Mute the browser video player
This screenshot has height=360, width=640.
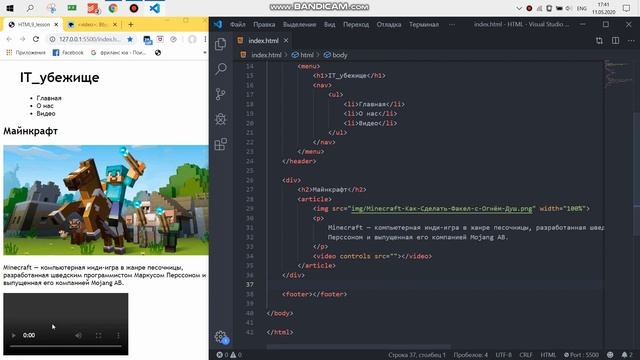pos(78,335)
